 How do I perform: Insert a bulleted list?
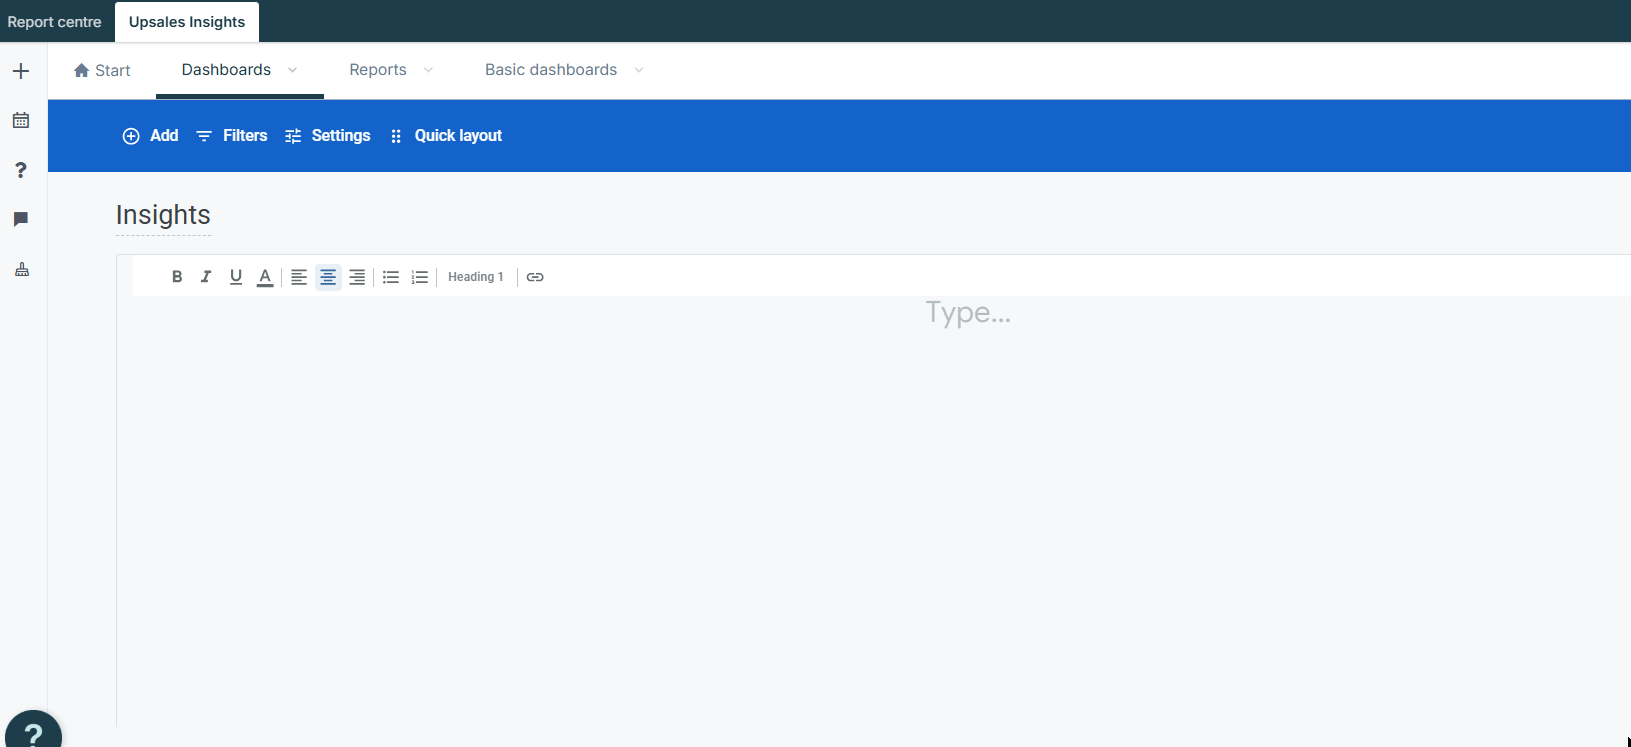click(x=391, y=277)
